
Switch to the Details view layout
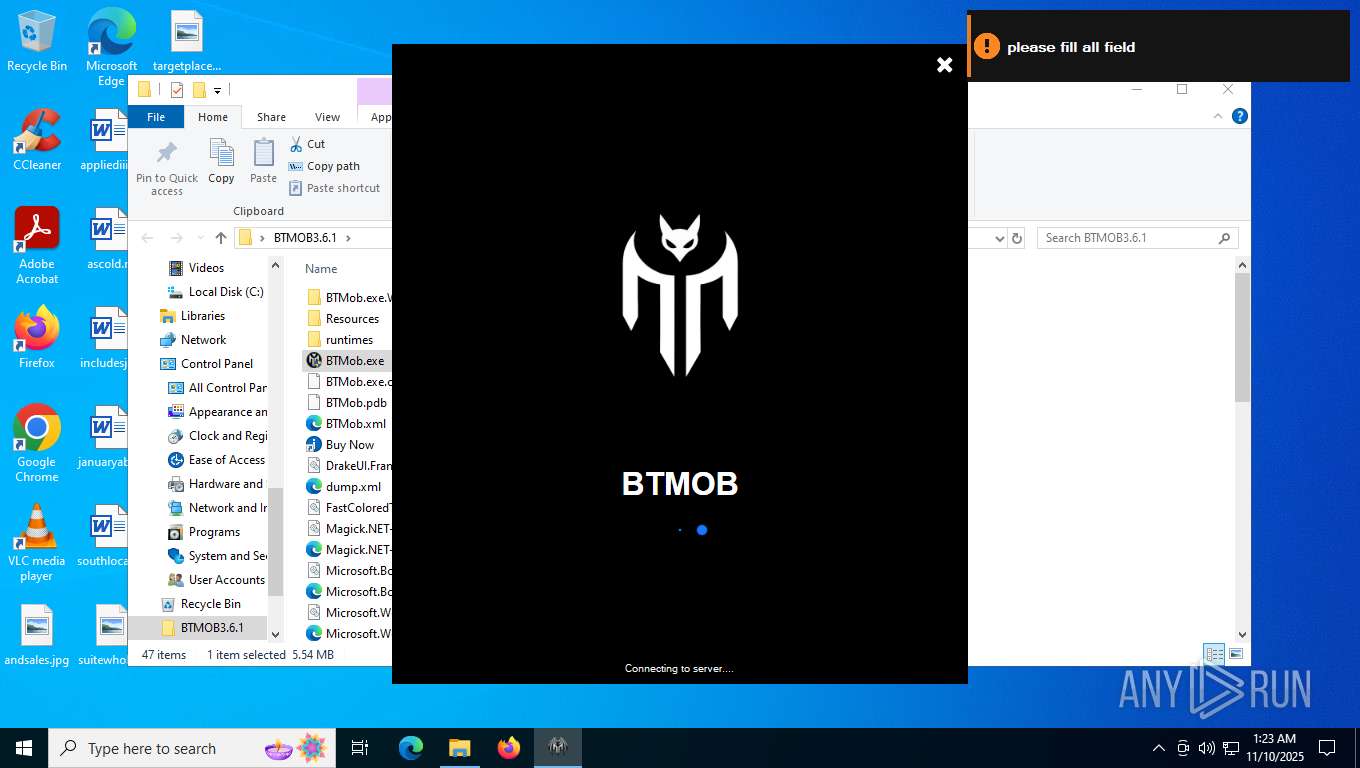[1215, 655]
